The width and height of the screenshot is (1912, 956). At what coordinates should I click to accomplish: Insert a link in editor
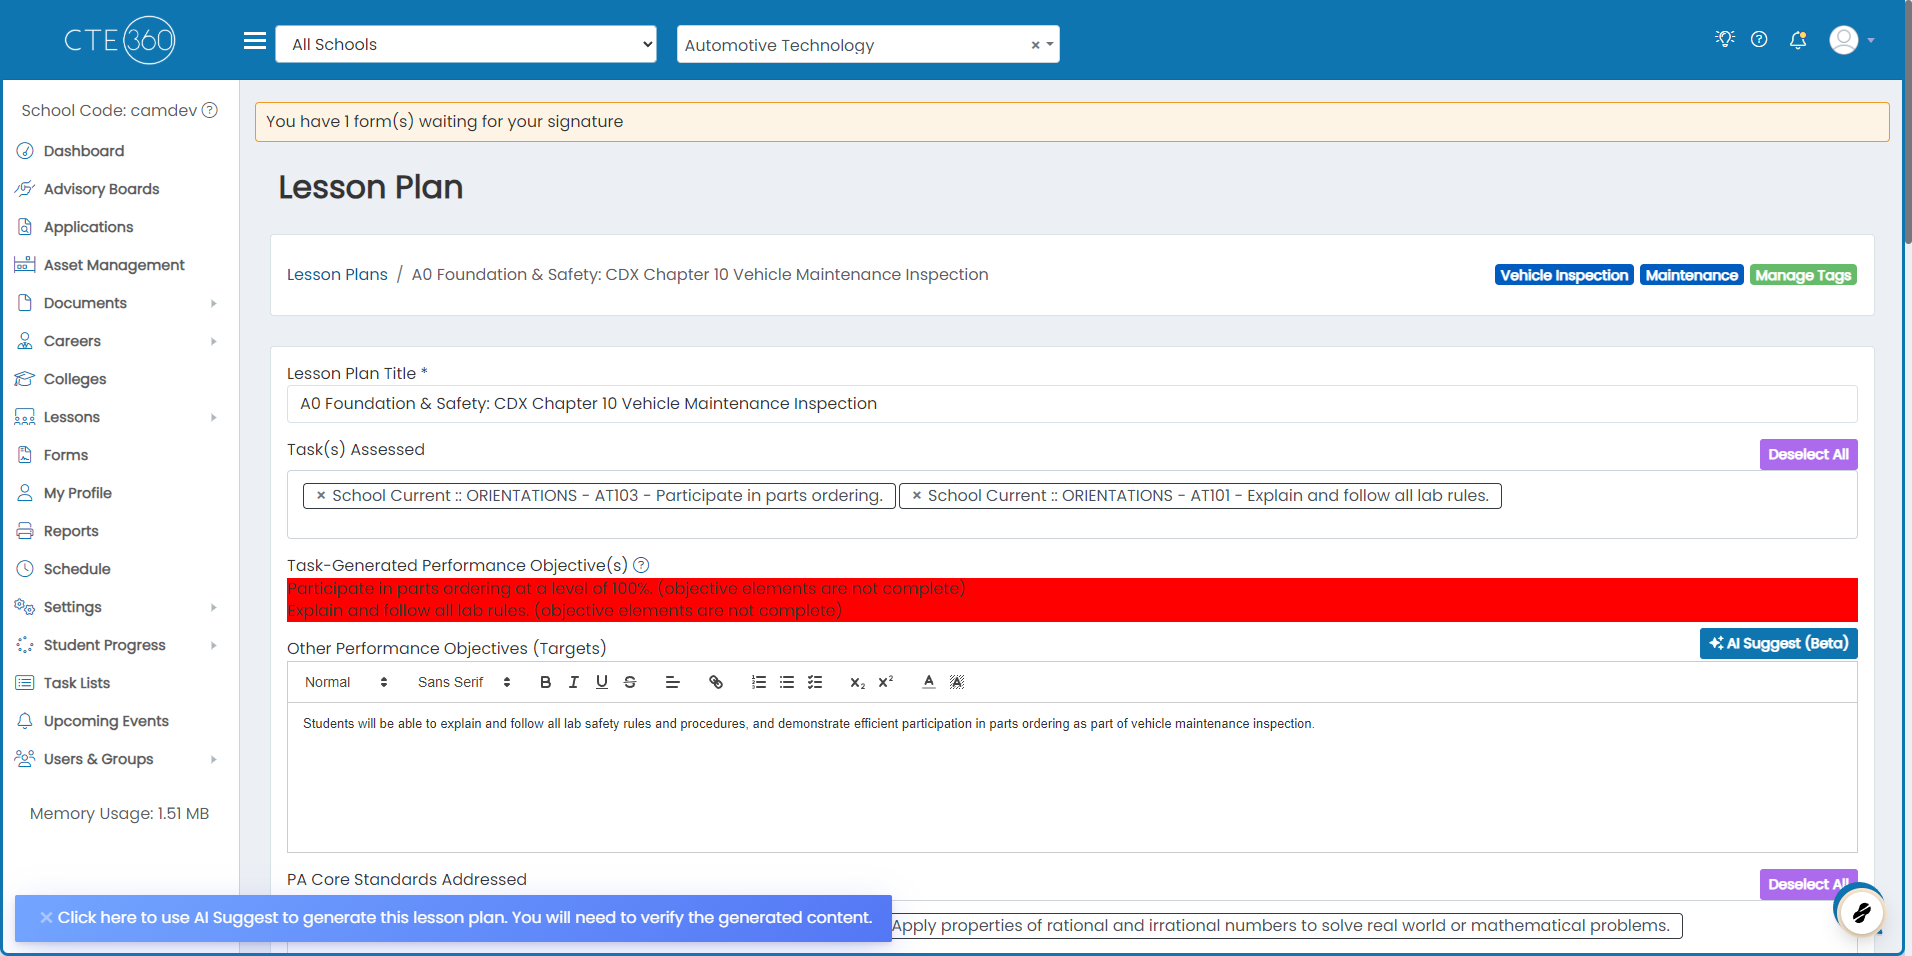tap(716, 682)
